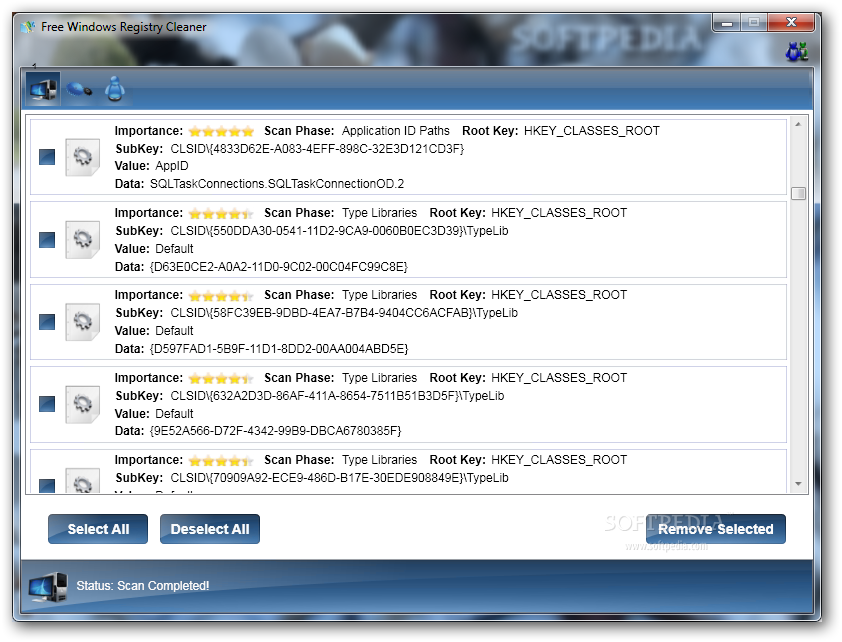Click SubKey 'CLSID\{4833D62E-A083-4EFF-898C-32E3D121CD3F}'
Screen dimensions: 842x642
(317, 149)
